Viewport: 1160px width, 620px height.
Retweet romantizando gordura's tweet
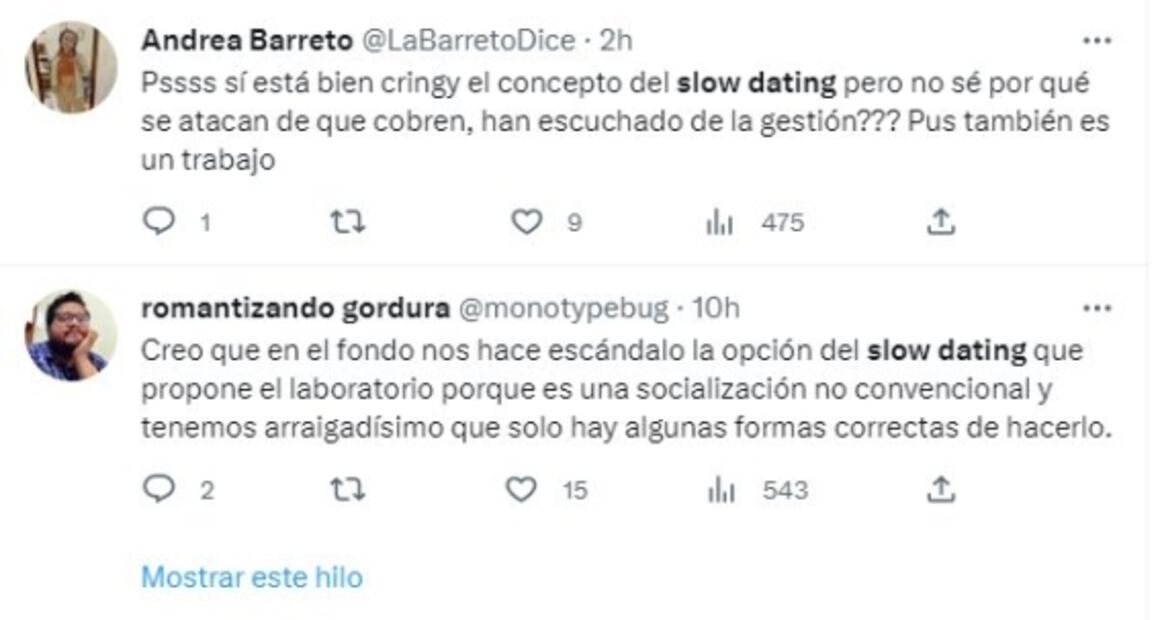tap(349, 487)
